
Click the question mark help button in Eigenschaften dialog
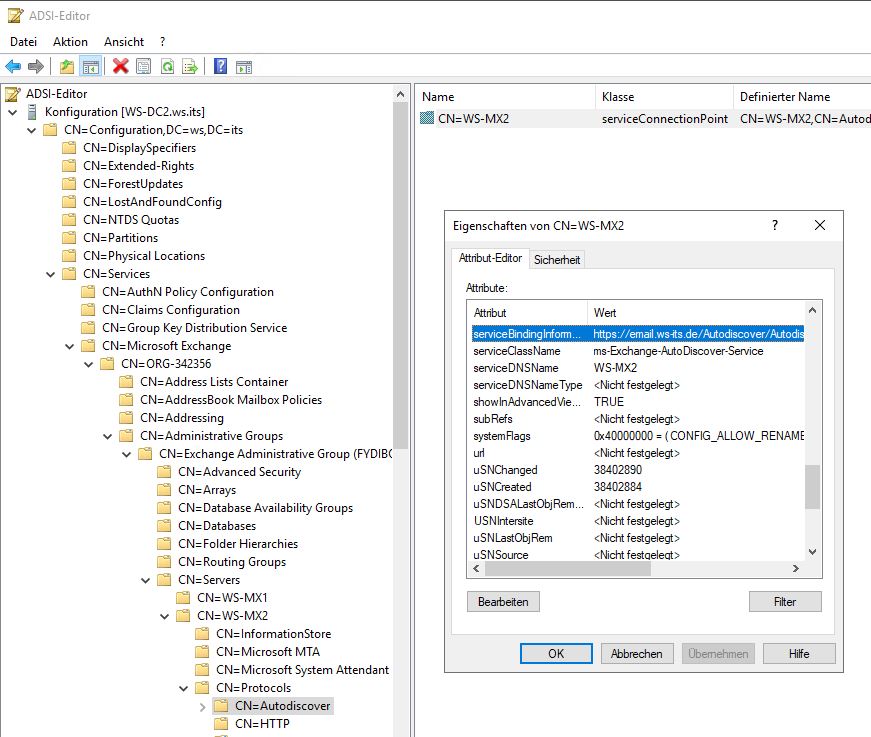(x=775, y=225)
